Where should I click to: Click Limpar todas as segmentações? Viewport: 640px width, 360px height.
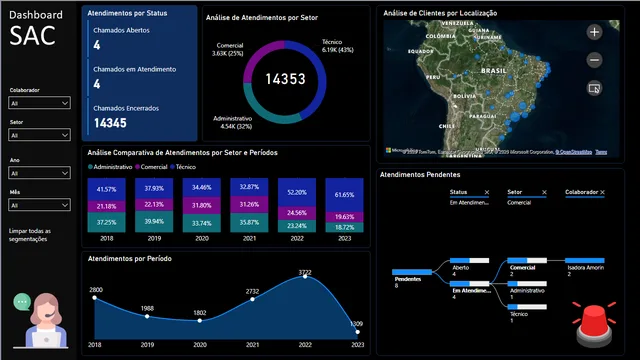coord(30,235)
